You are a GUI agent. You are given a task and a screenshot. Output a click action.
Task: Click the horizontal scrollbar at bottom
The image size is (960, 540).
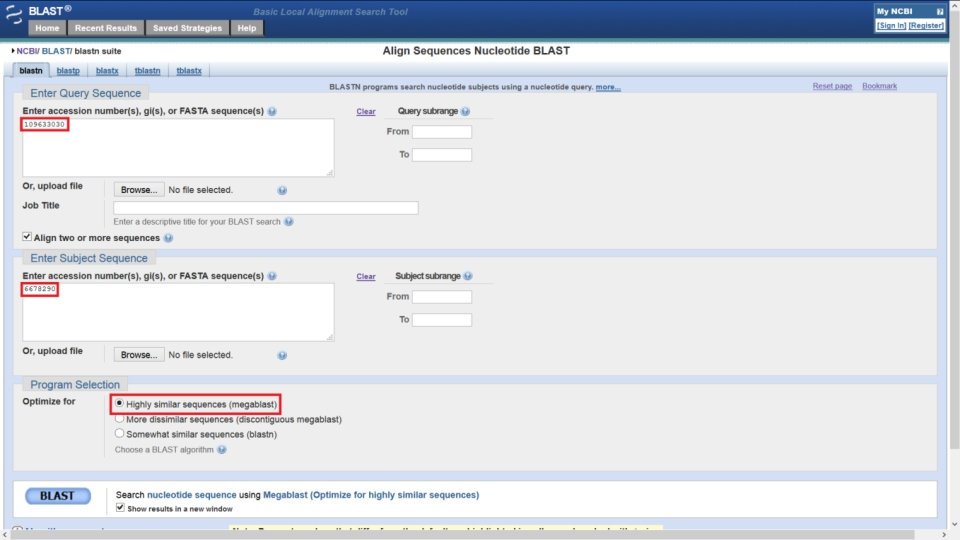pos(463,535)
